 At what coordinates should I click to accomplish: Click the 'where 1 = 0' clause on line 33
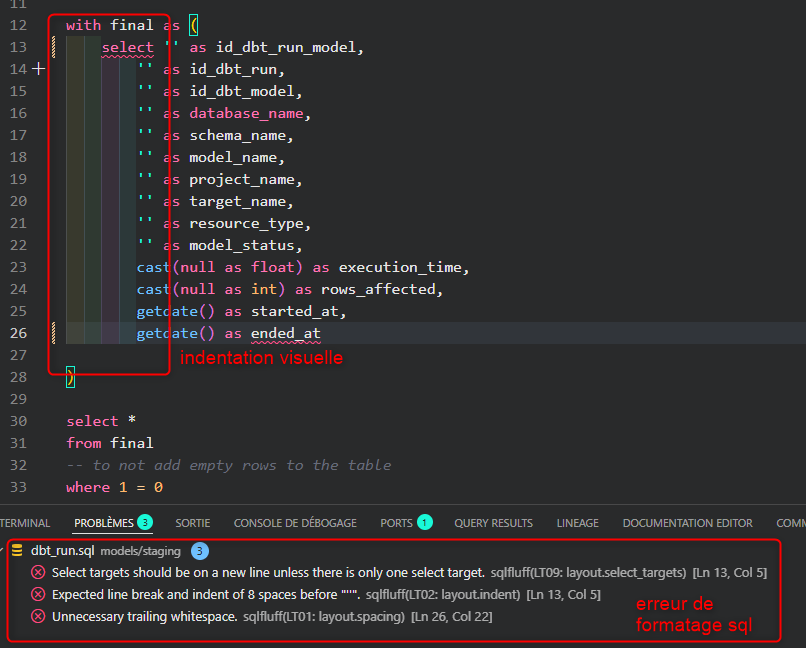pyautogui.click(x=114, y=487)
